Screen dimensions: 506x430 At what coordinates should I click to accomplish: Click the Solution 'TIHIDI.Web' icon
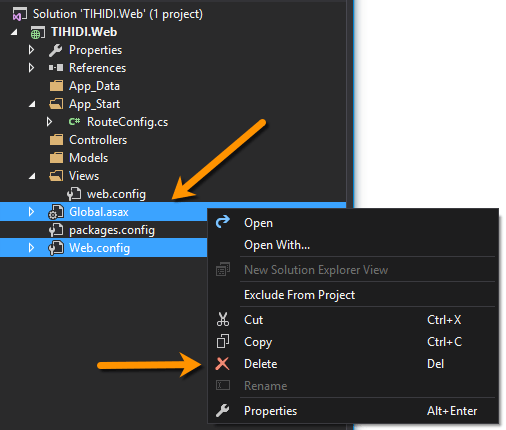(x=19, y=14)
